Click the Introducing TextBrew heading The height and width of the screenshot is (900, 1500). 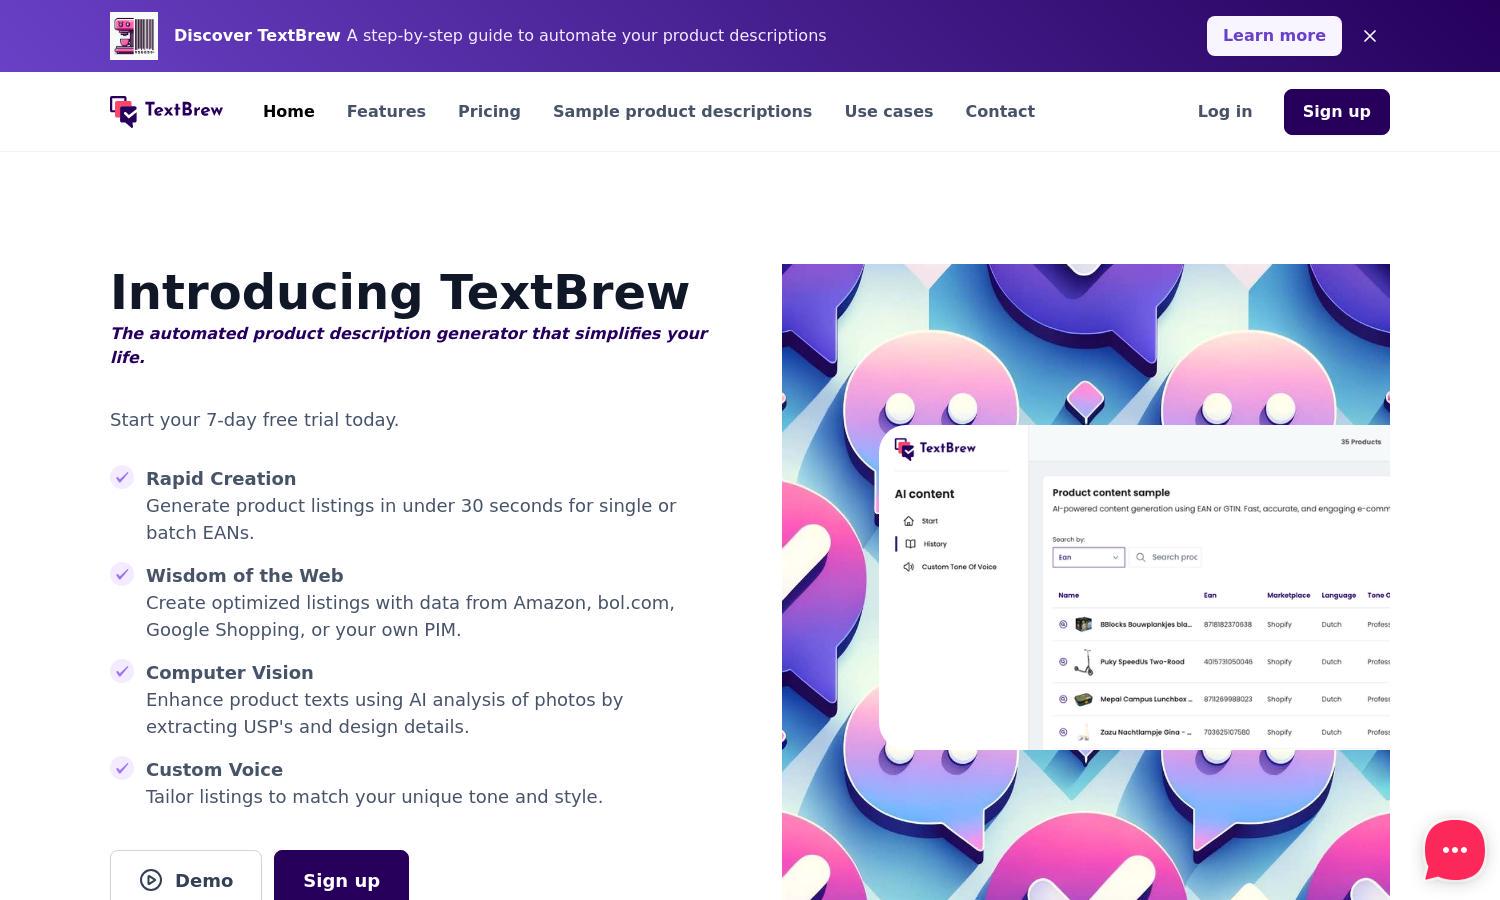[400, 292]
